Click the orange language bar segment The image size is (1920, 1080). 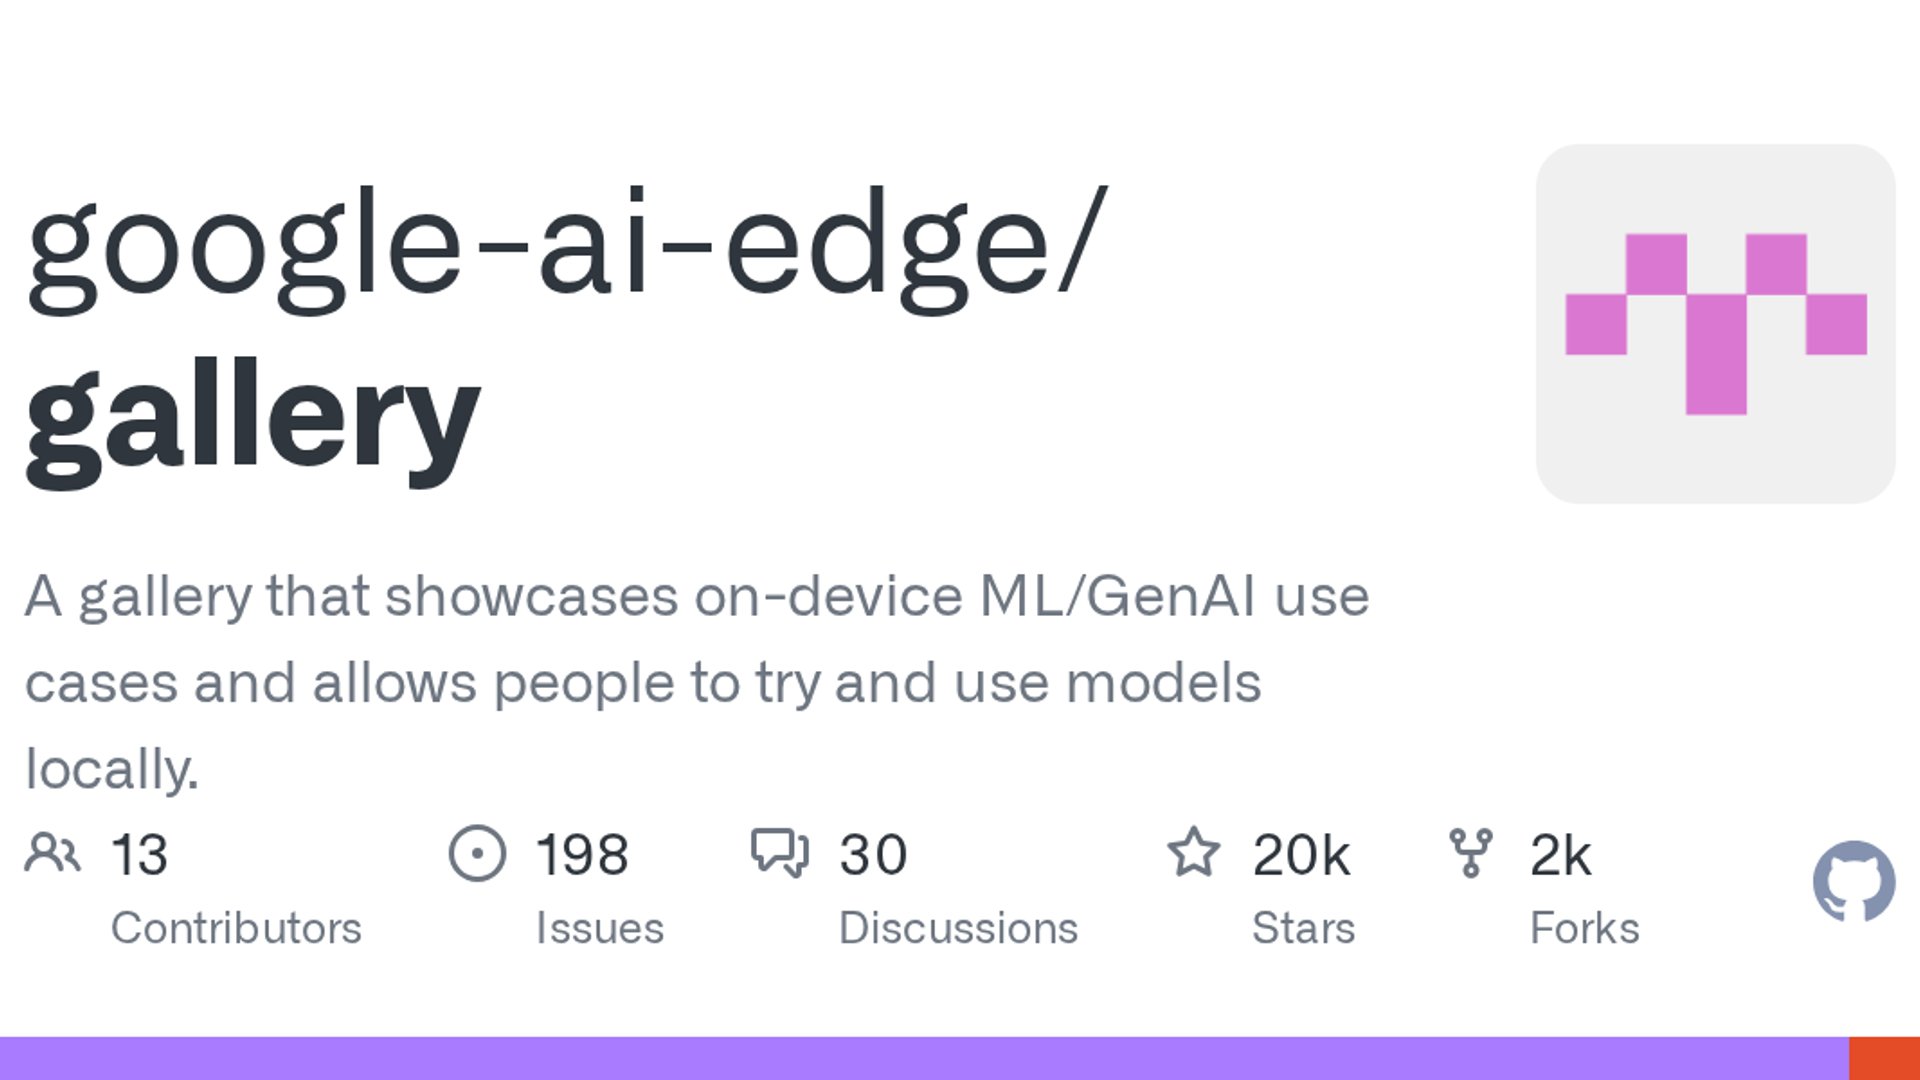click(x=1884, y=1058)
